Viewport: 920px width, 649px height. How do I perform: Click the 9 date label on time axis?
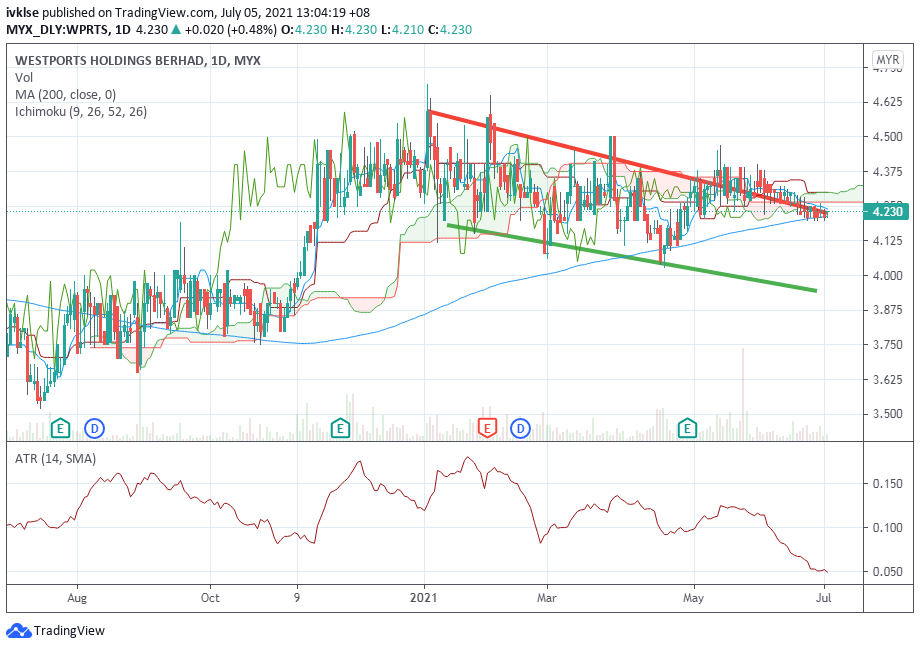297,598
